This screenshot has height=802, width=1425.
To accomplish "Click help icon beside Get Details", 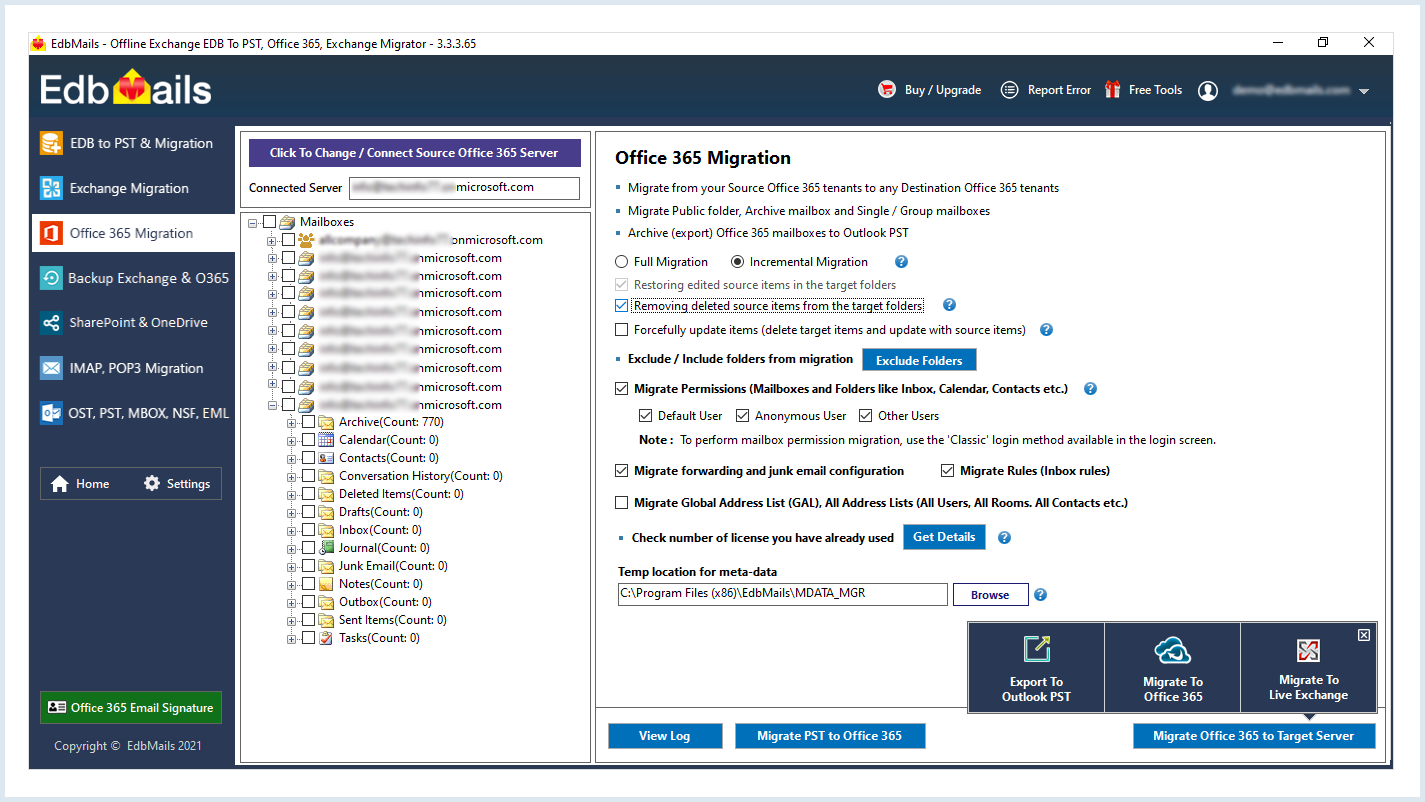I will pyautogui.click(x=1004, y=538).
